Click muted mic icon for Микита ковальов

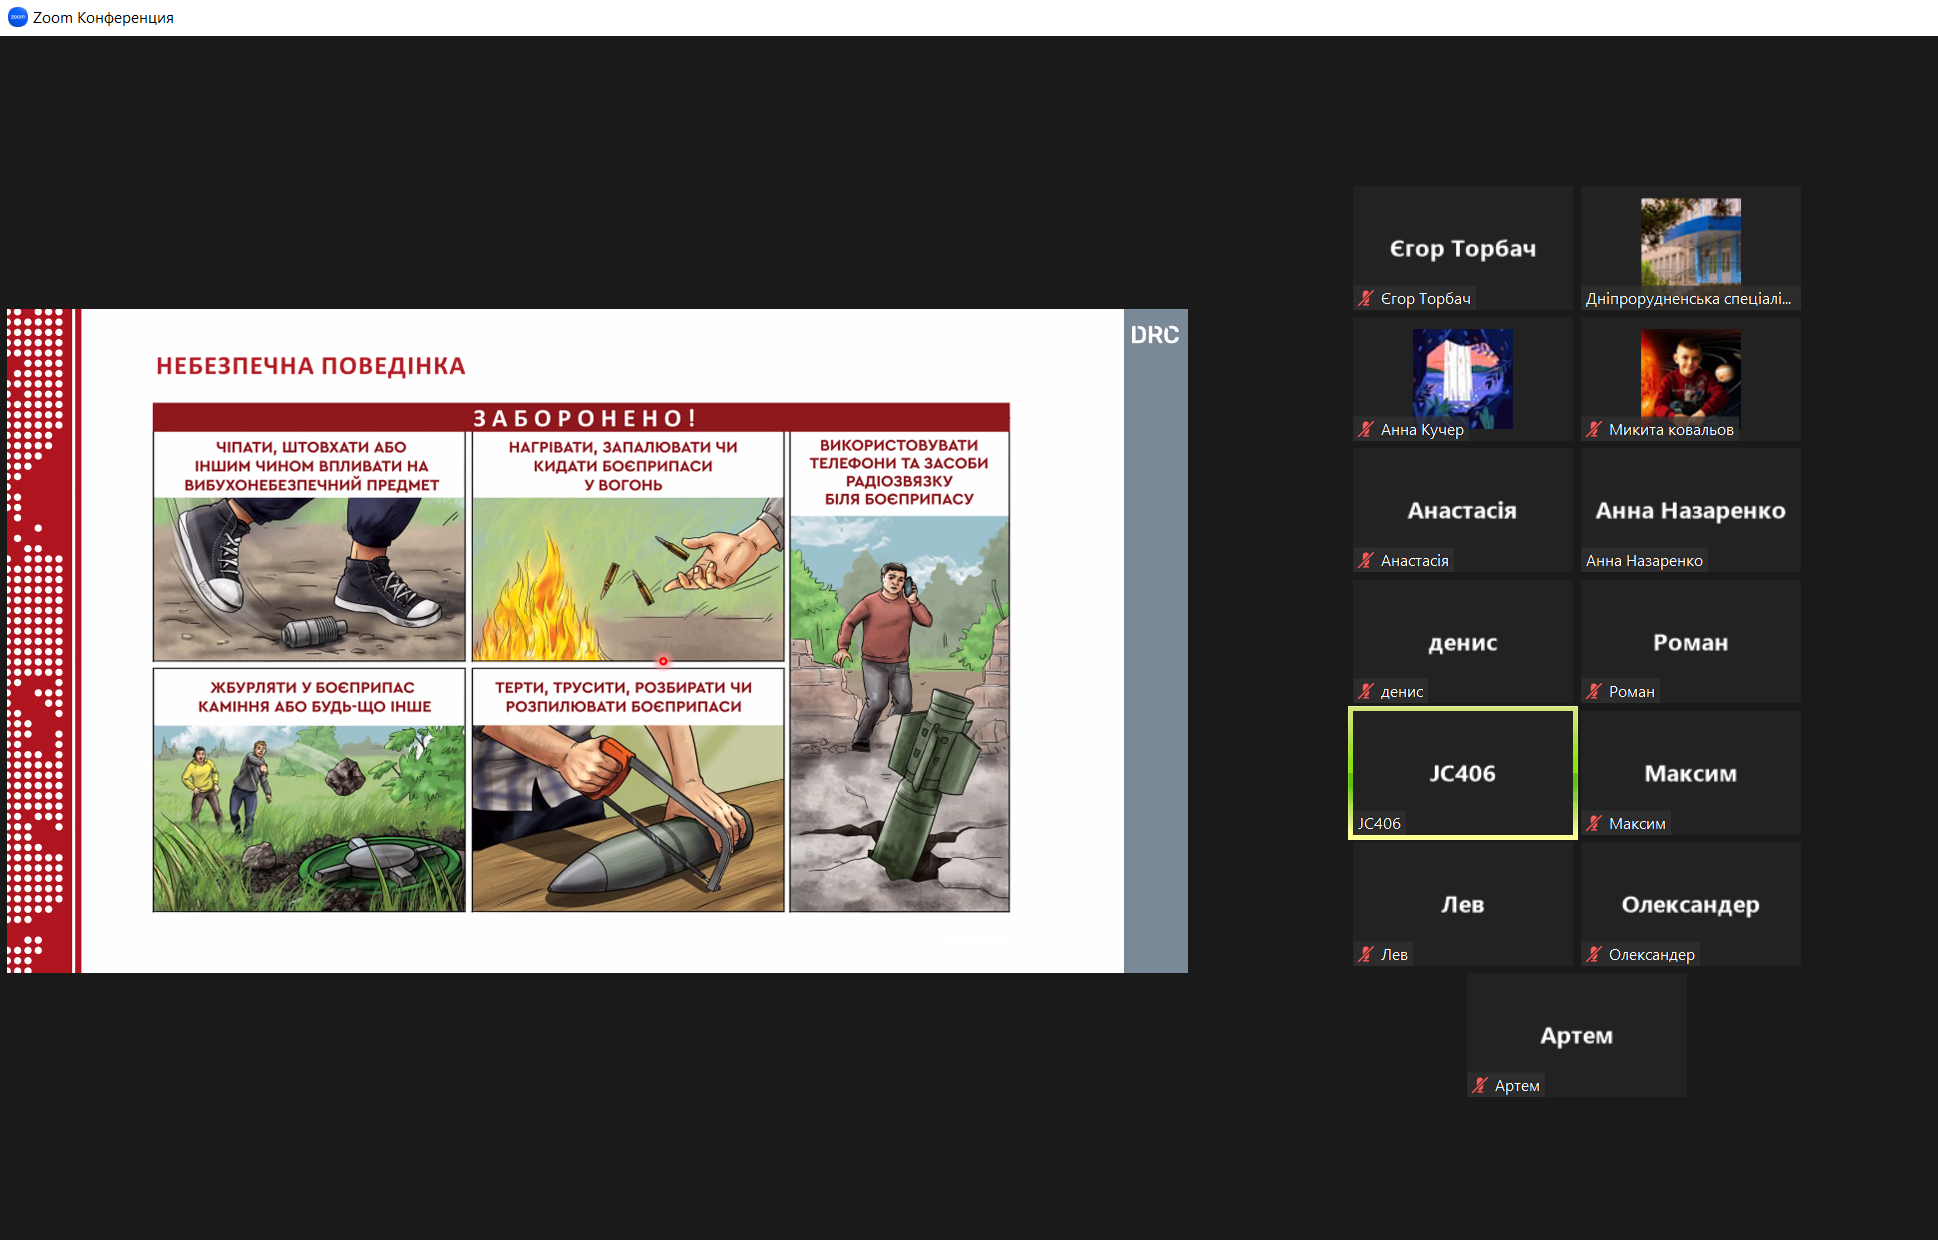[x=1594, y=429]
